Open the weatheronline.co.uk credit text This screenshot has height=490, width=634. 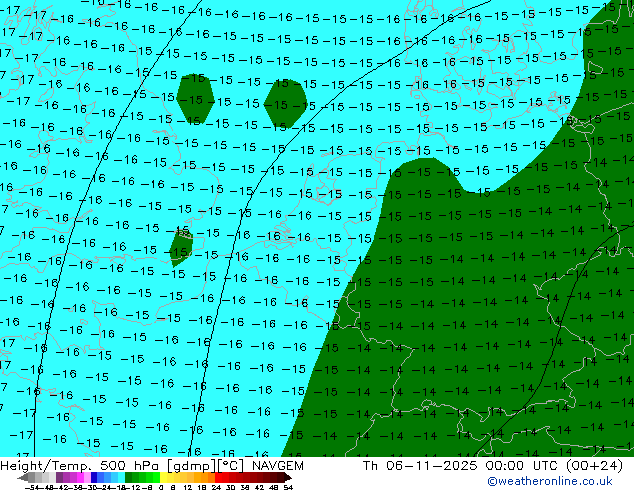point(549,481)
